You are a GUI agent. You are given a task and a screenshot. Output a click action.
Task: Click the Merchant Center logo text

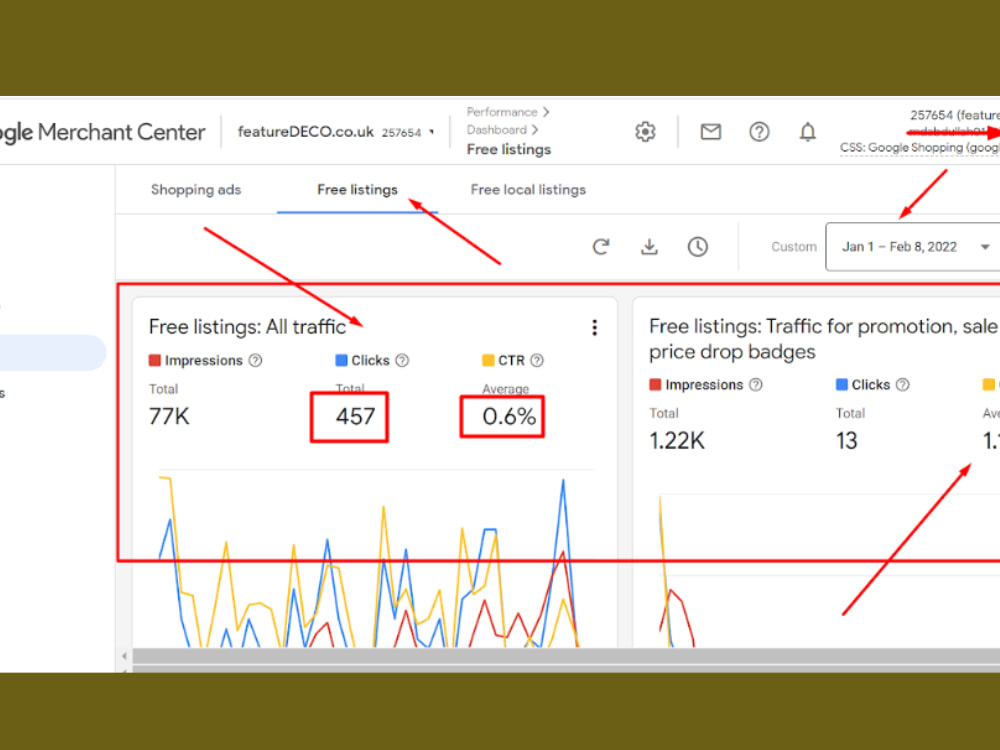[x=102, y=132]
